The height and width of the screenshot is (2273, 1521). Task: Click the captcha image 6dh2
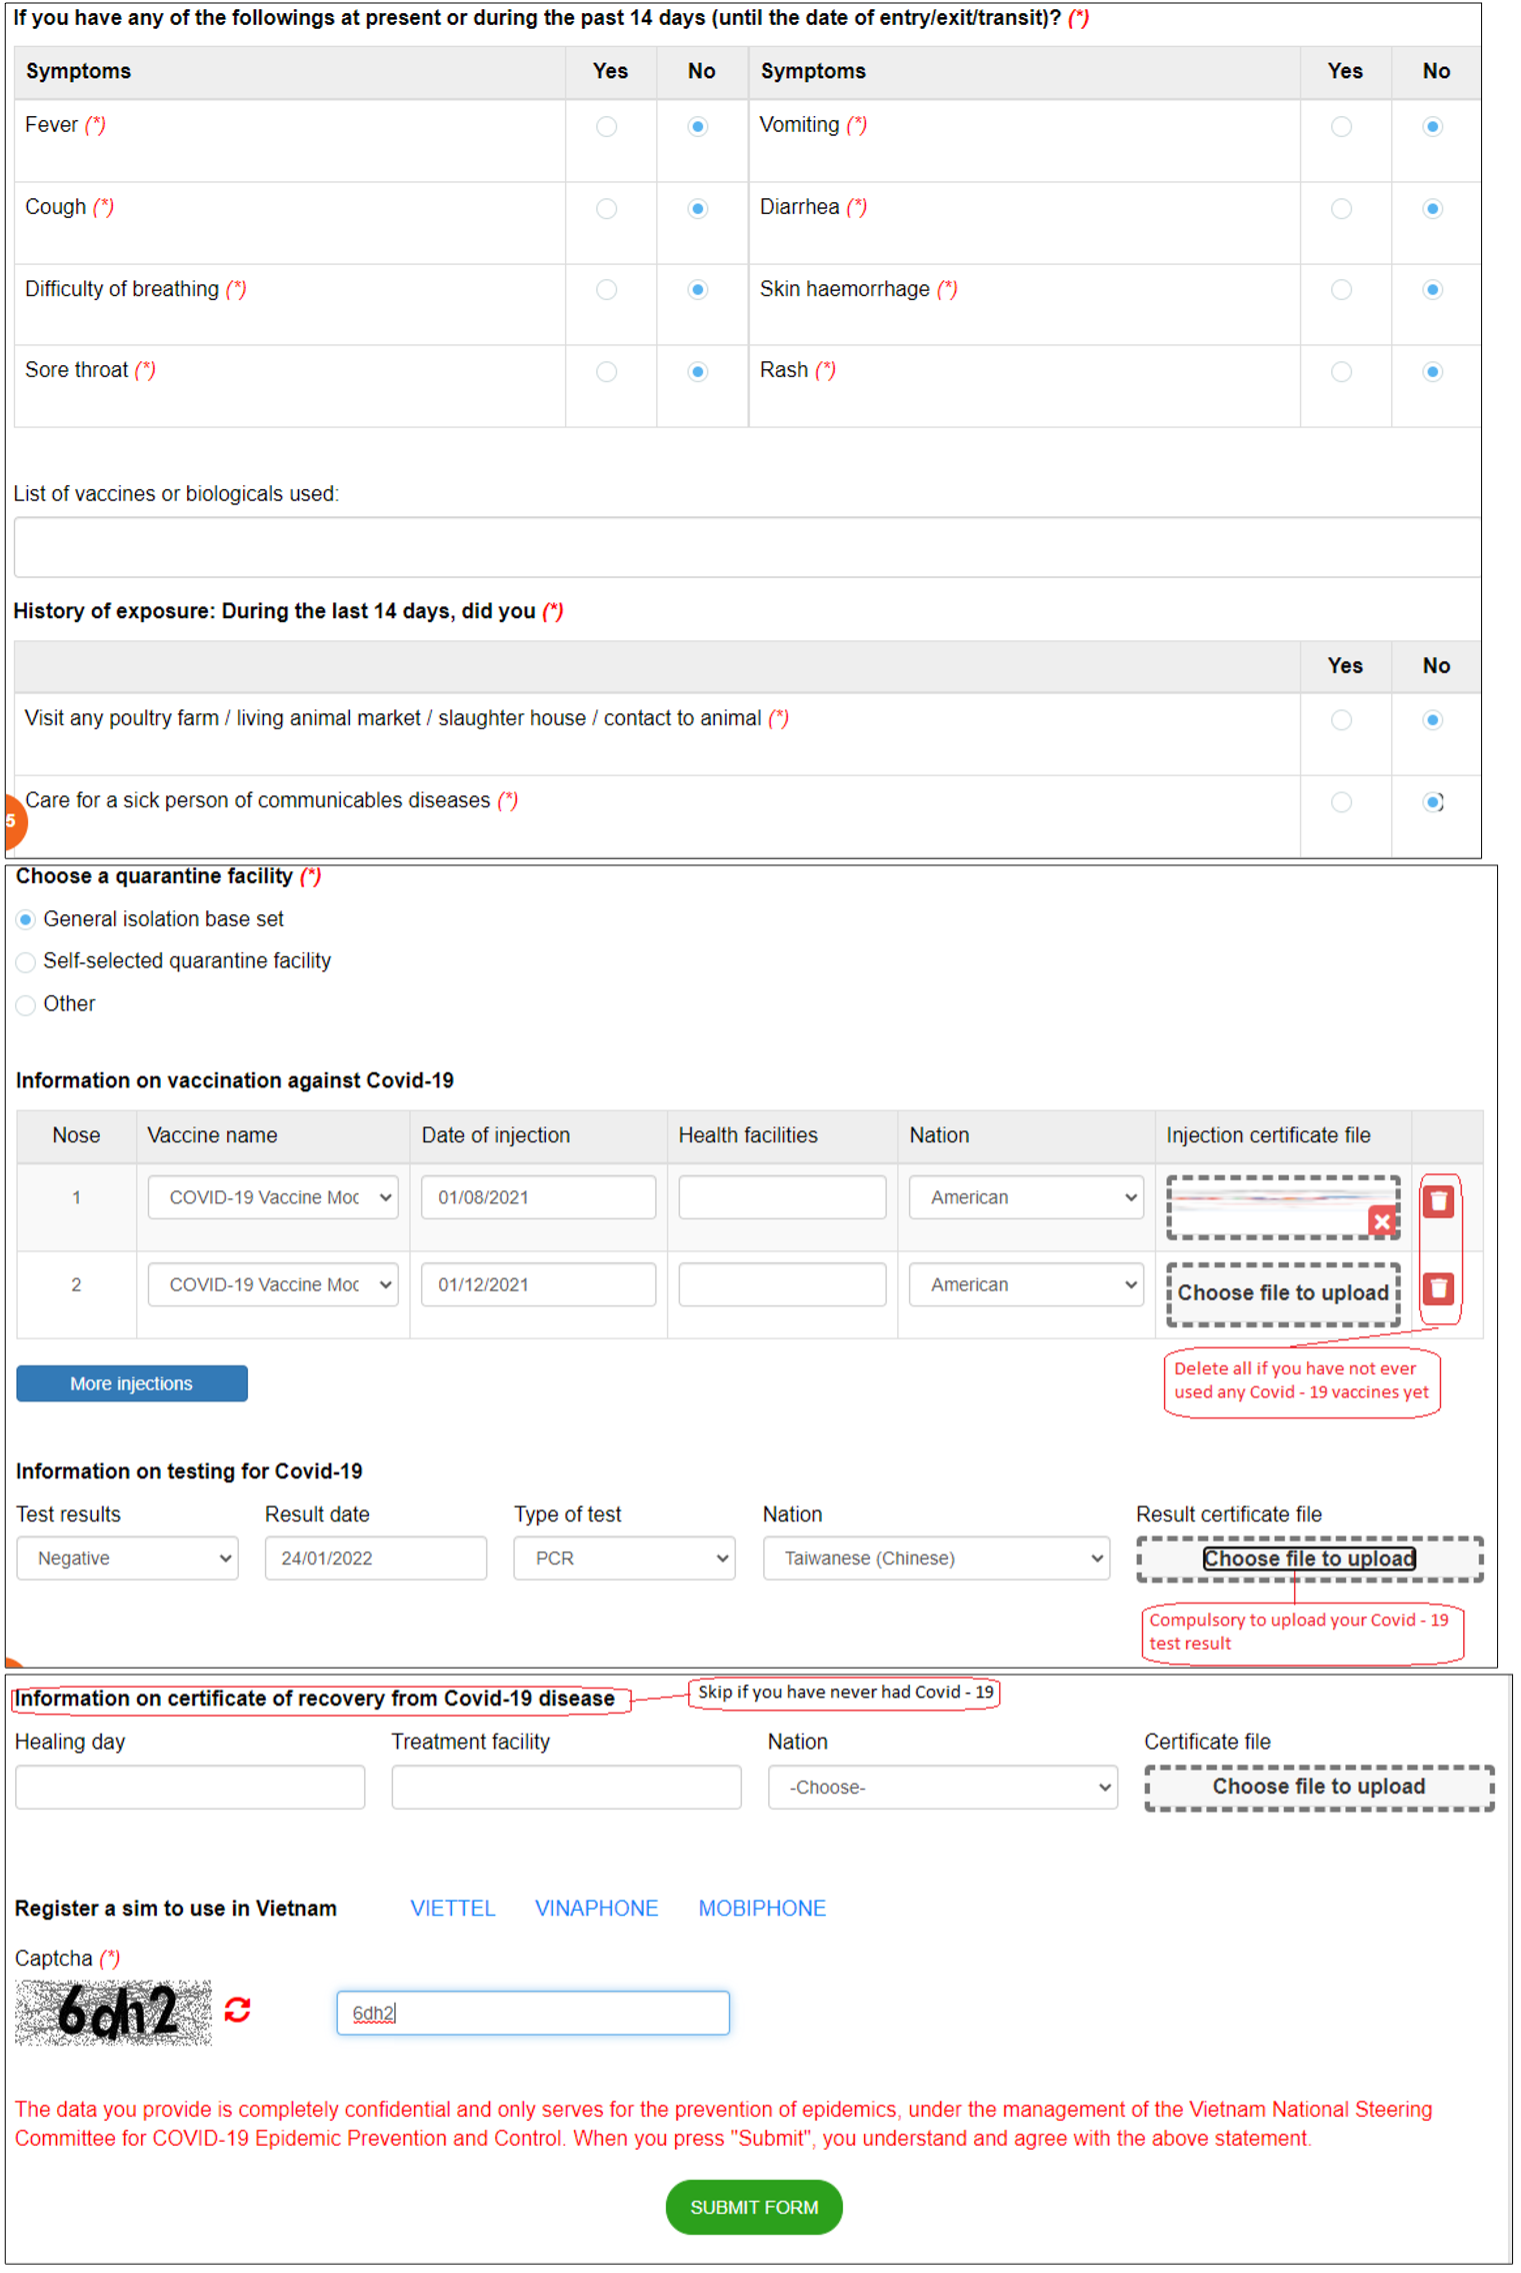click(113, 2012)
